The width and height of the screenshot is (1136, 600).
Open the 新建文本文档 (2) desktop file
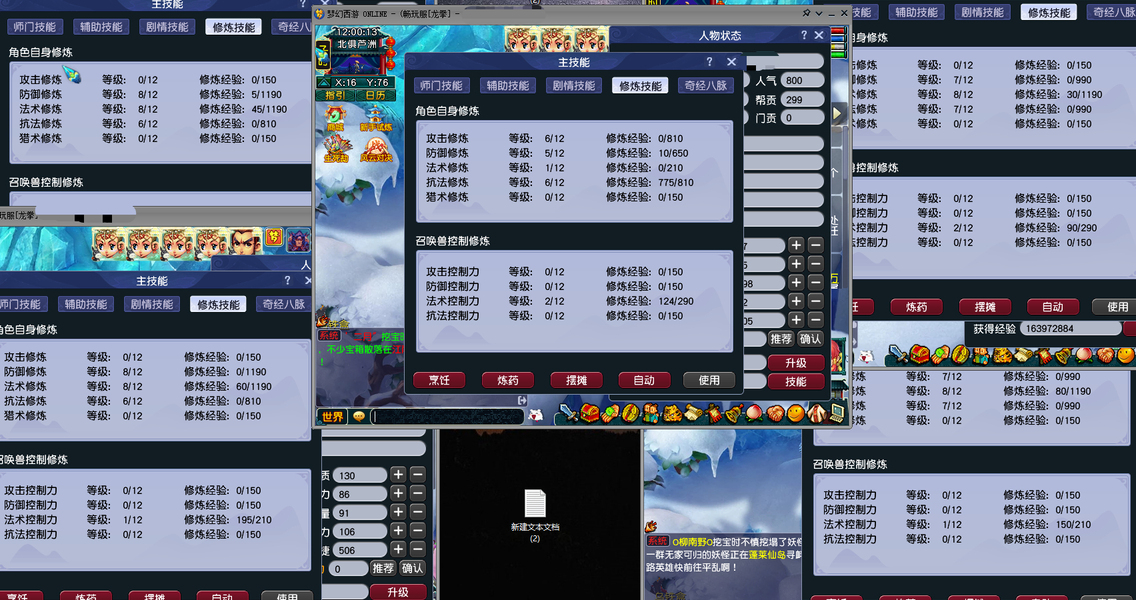click(x=535, y=515)
